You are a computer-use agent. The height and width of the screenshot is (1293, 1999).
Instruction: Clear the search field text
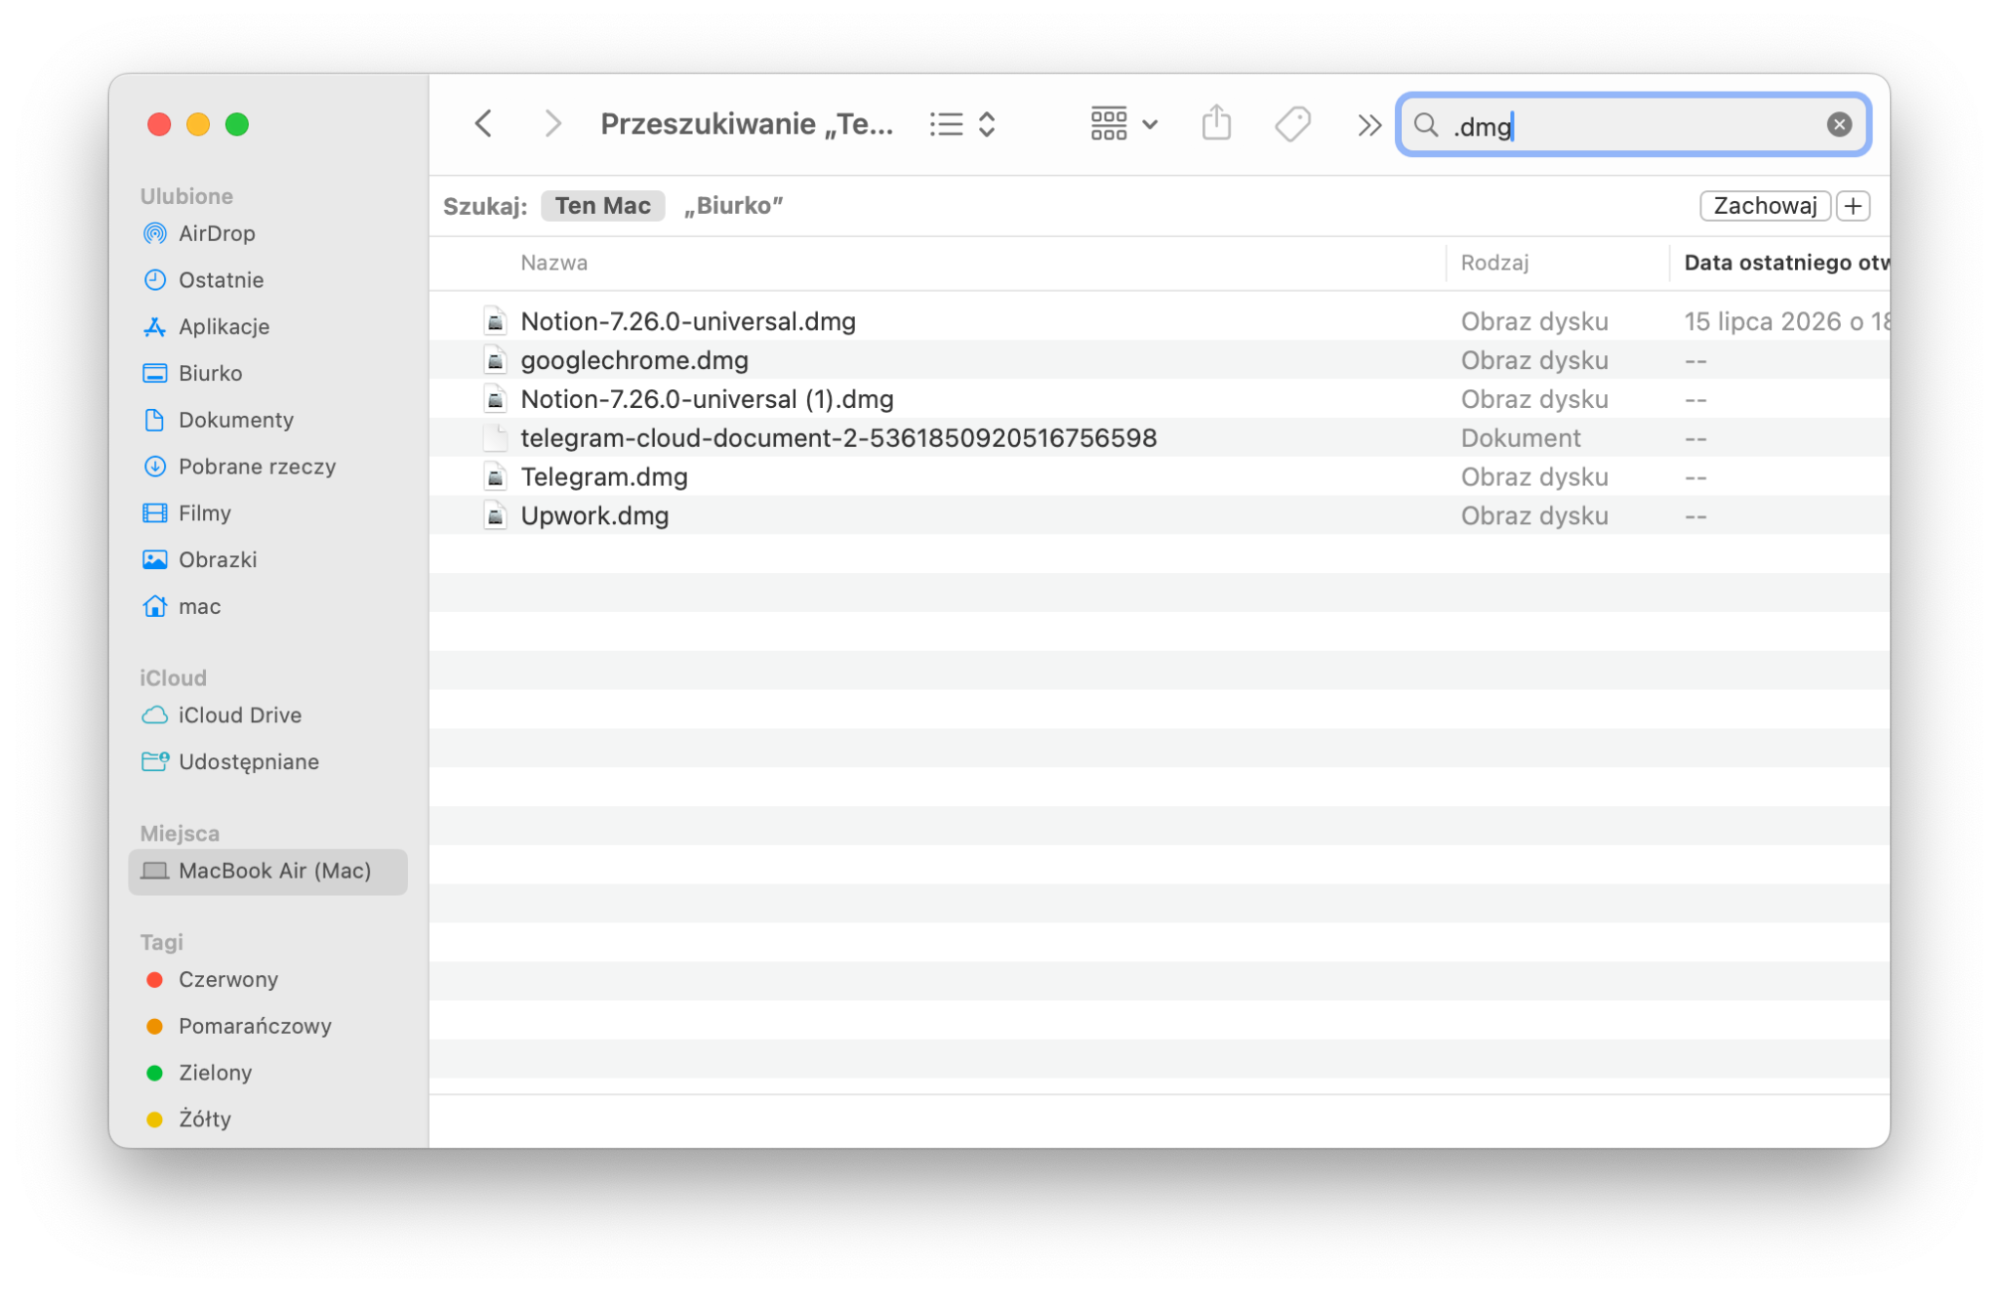coord(1838,124)
